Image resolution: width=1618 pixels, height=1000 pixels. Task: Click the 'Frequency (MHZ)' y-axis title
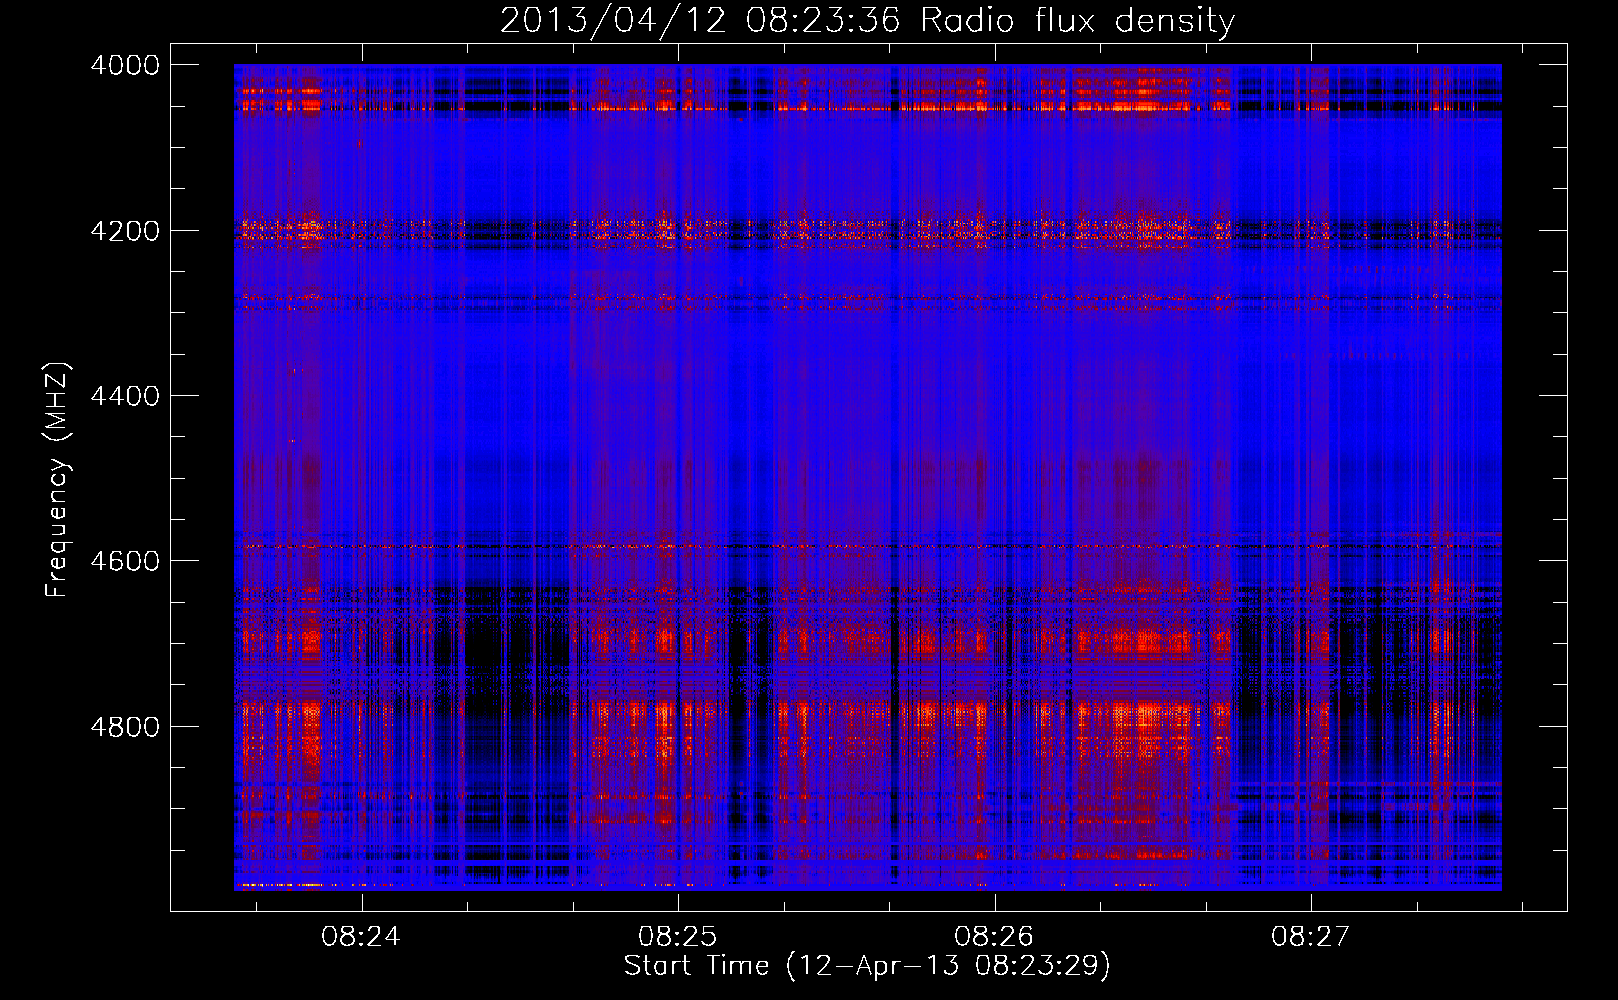[x=57, y=480]
